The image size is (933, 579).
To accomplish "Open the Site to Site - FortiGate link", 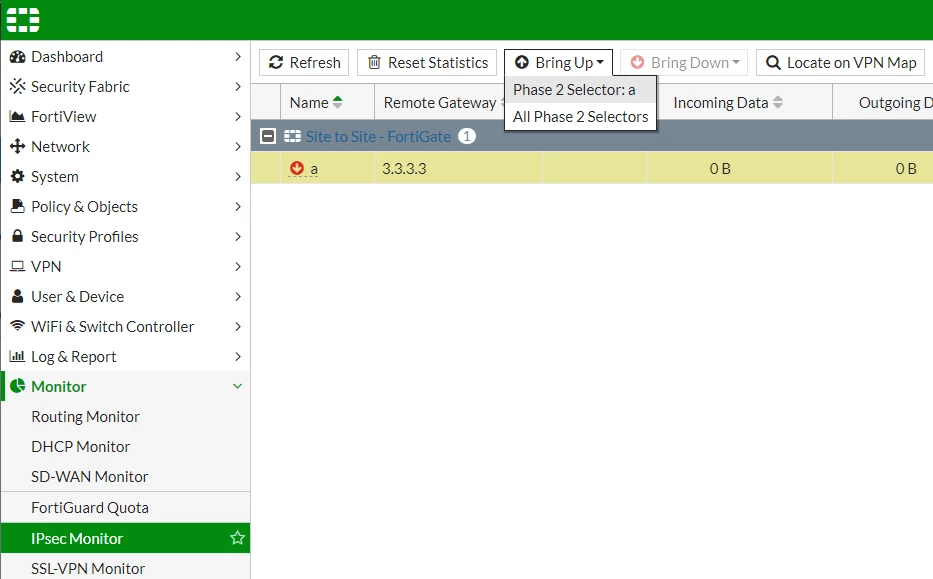I will click(378, 136).
